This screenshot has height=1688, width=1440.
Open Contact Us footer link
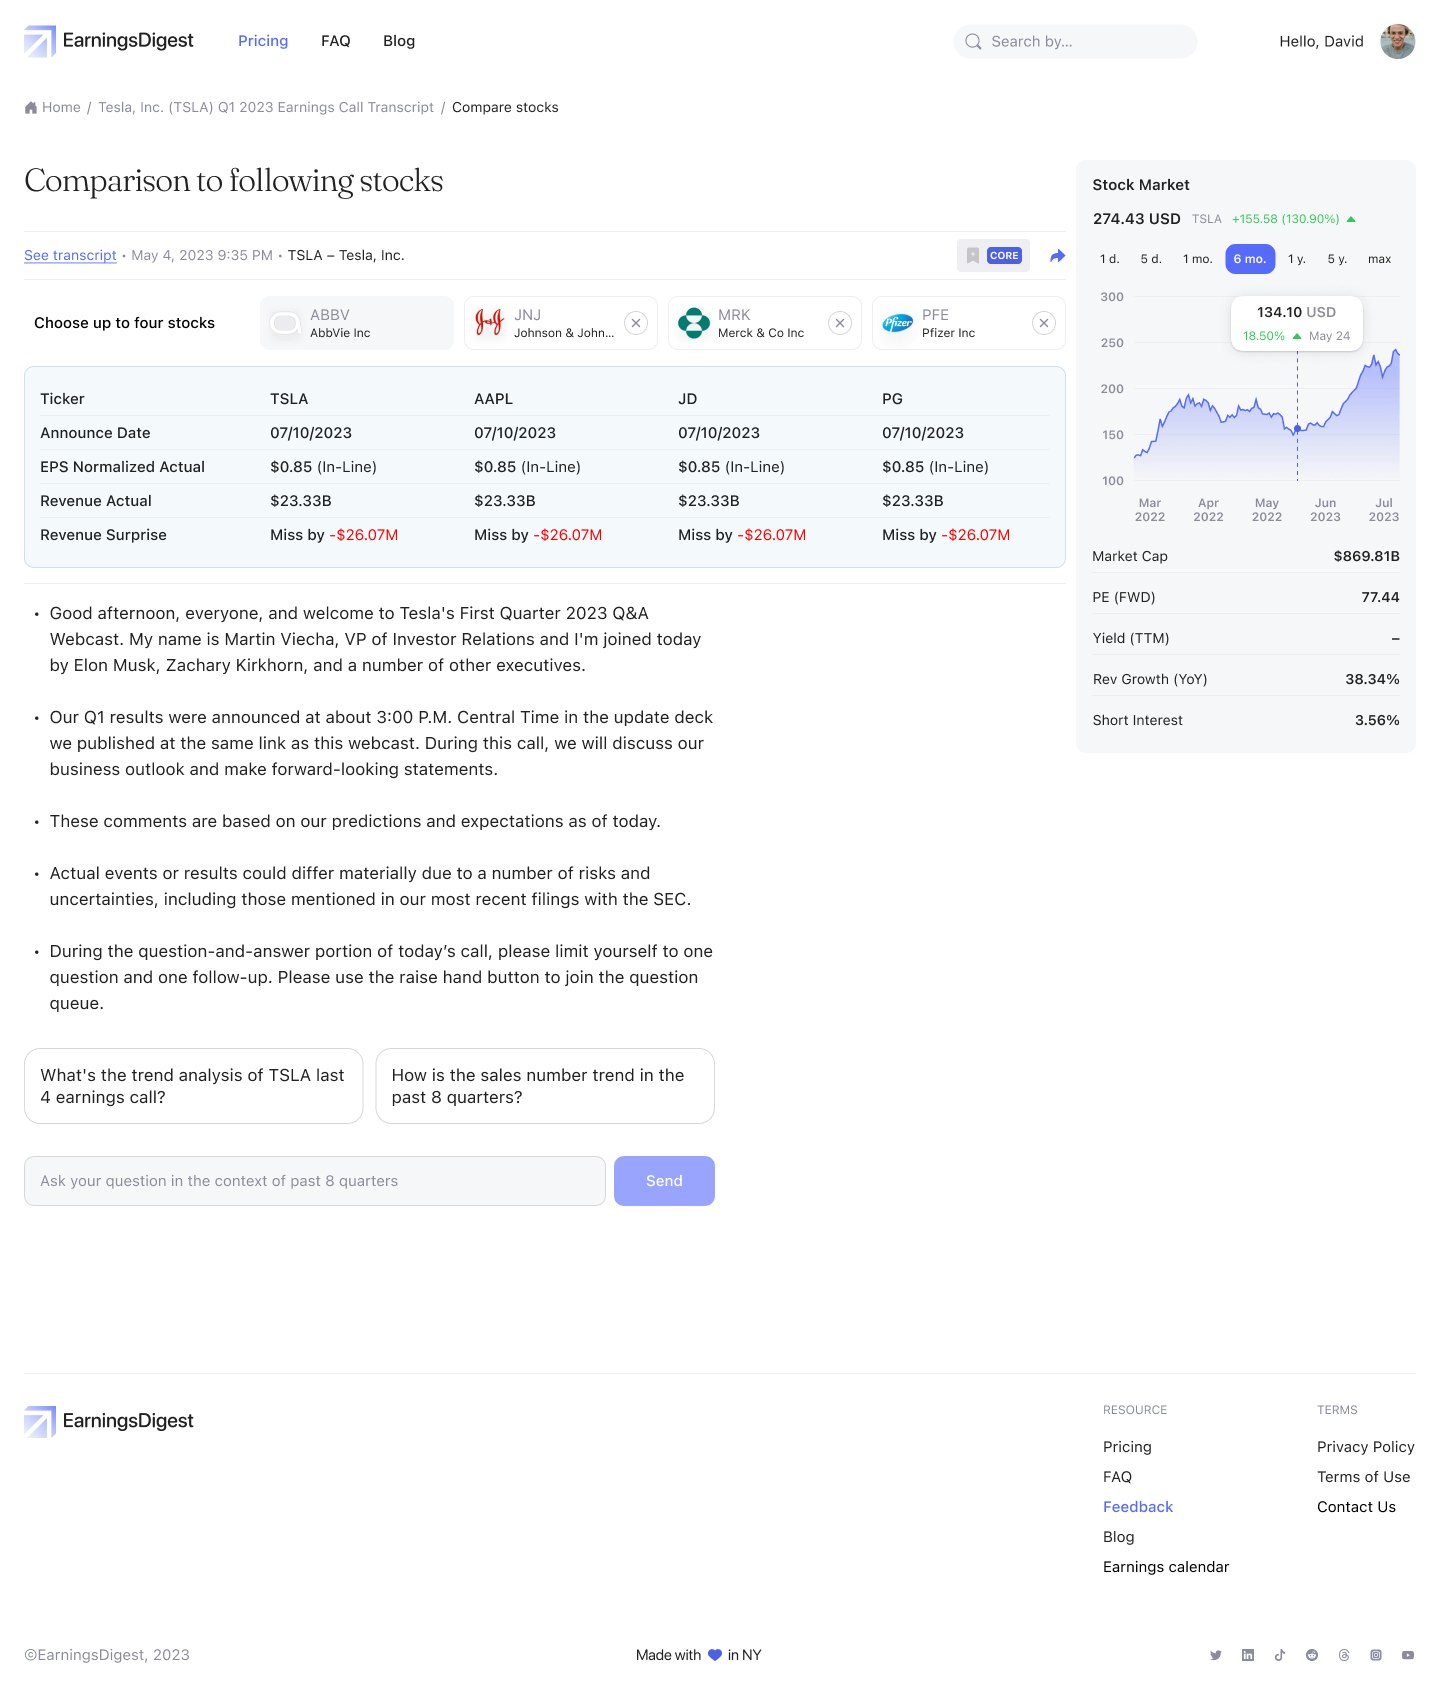pyautogui.click(x=1356, y=1507)
